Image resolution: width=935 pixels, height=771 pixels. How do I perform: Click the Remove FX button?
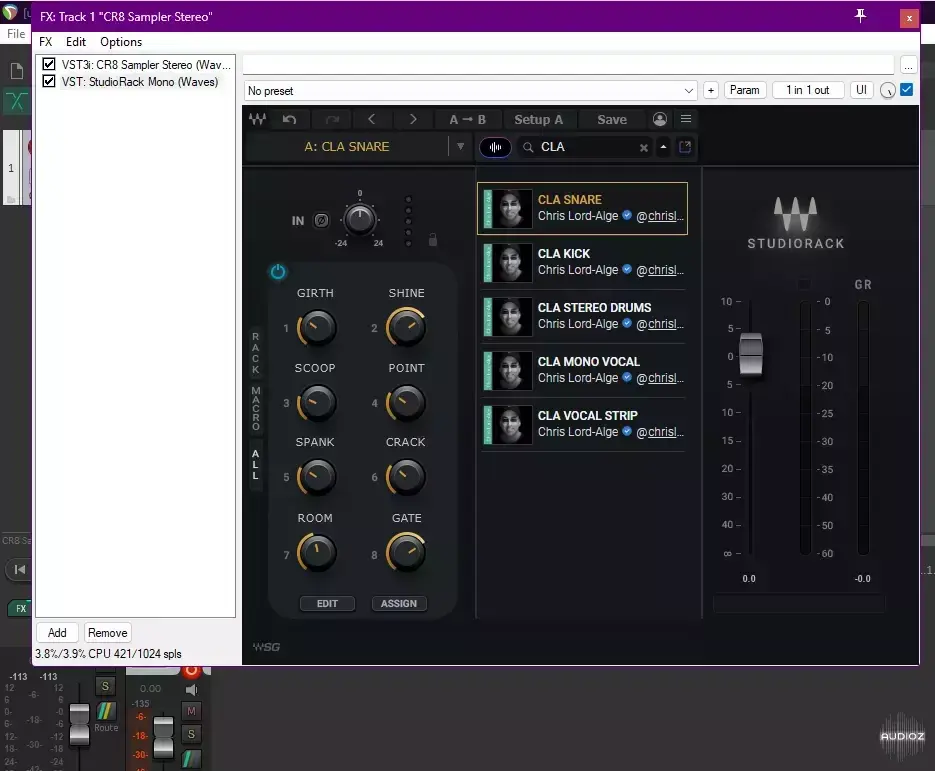tap(107, 633)
